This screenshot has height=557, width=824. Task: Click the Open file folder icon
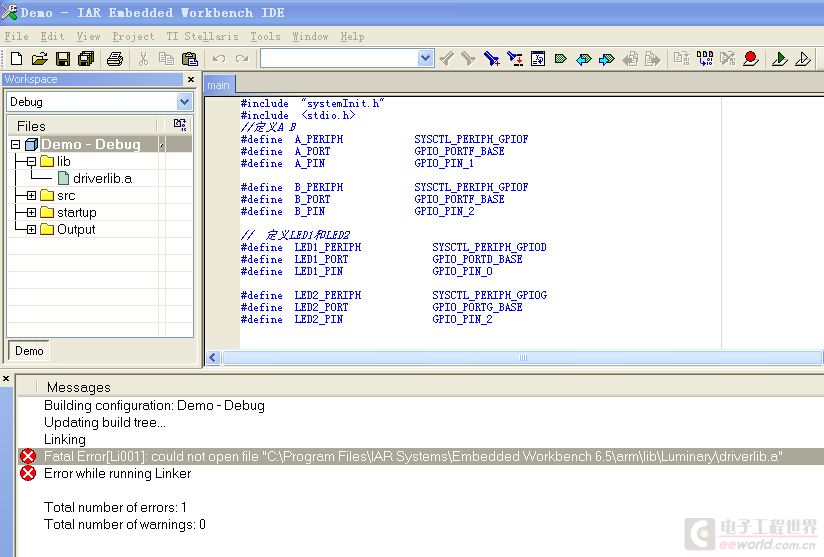pos(39,58)
